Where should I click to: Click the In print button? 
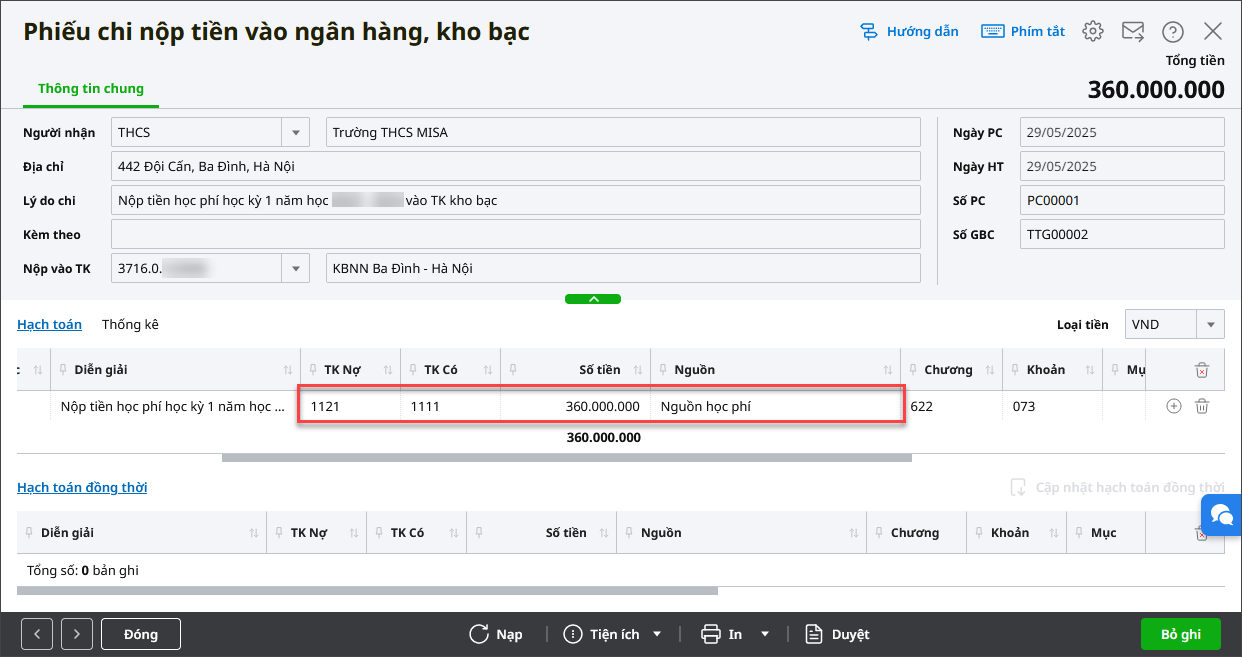click(x=722, y=634)
